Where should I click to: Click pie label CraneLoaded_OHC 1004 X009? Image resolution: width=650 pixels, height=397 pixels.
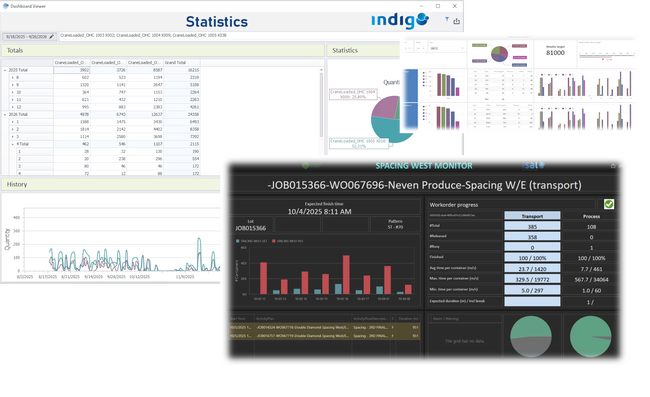353,94
